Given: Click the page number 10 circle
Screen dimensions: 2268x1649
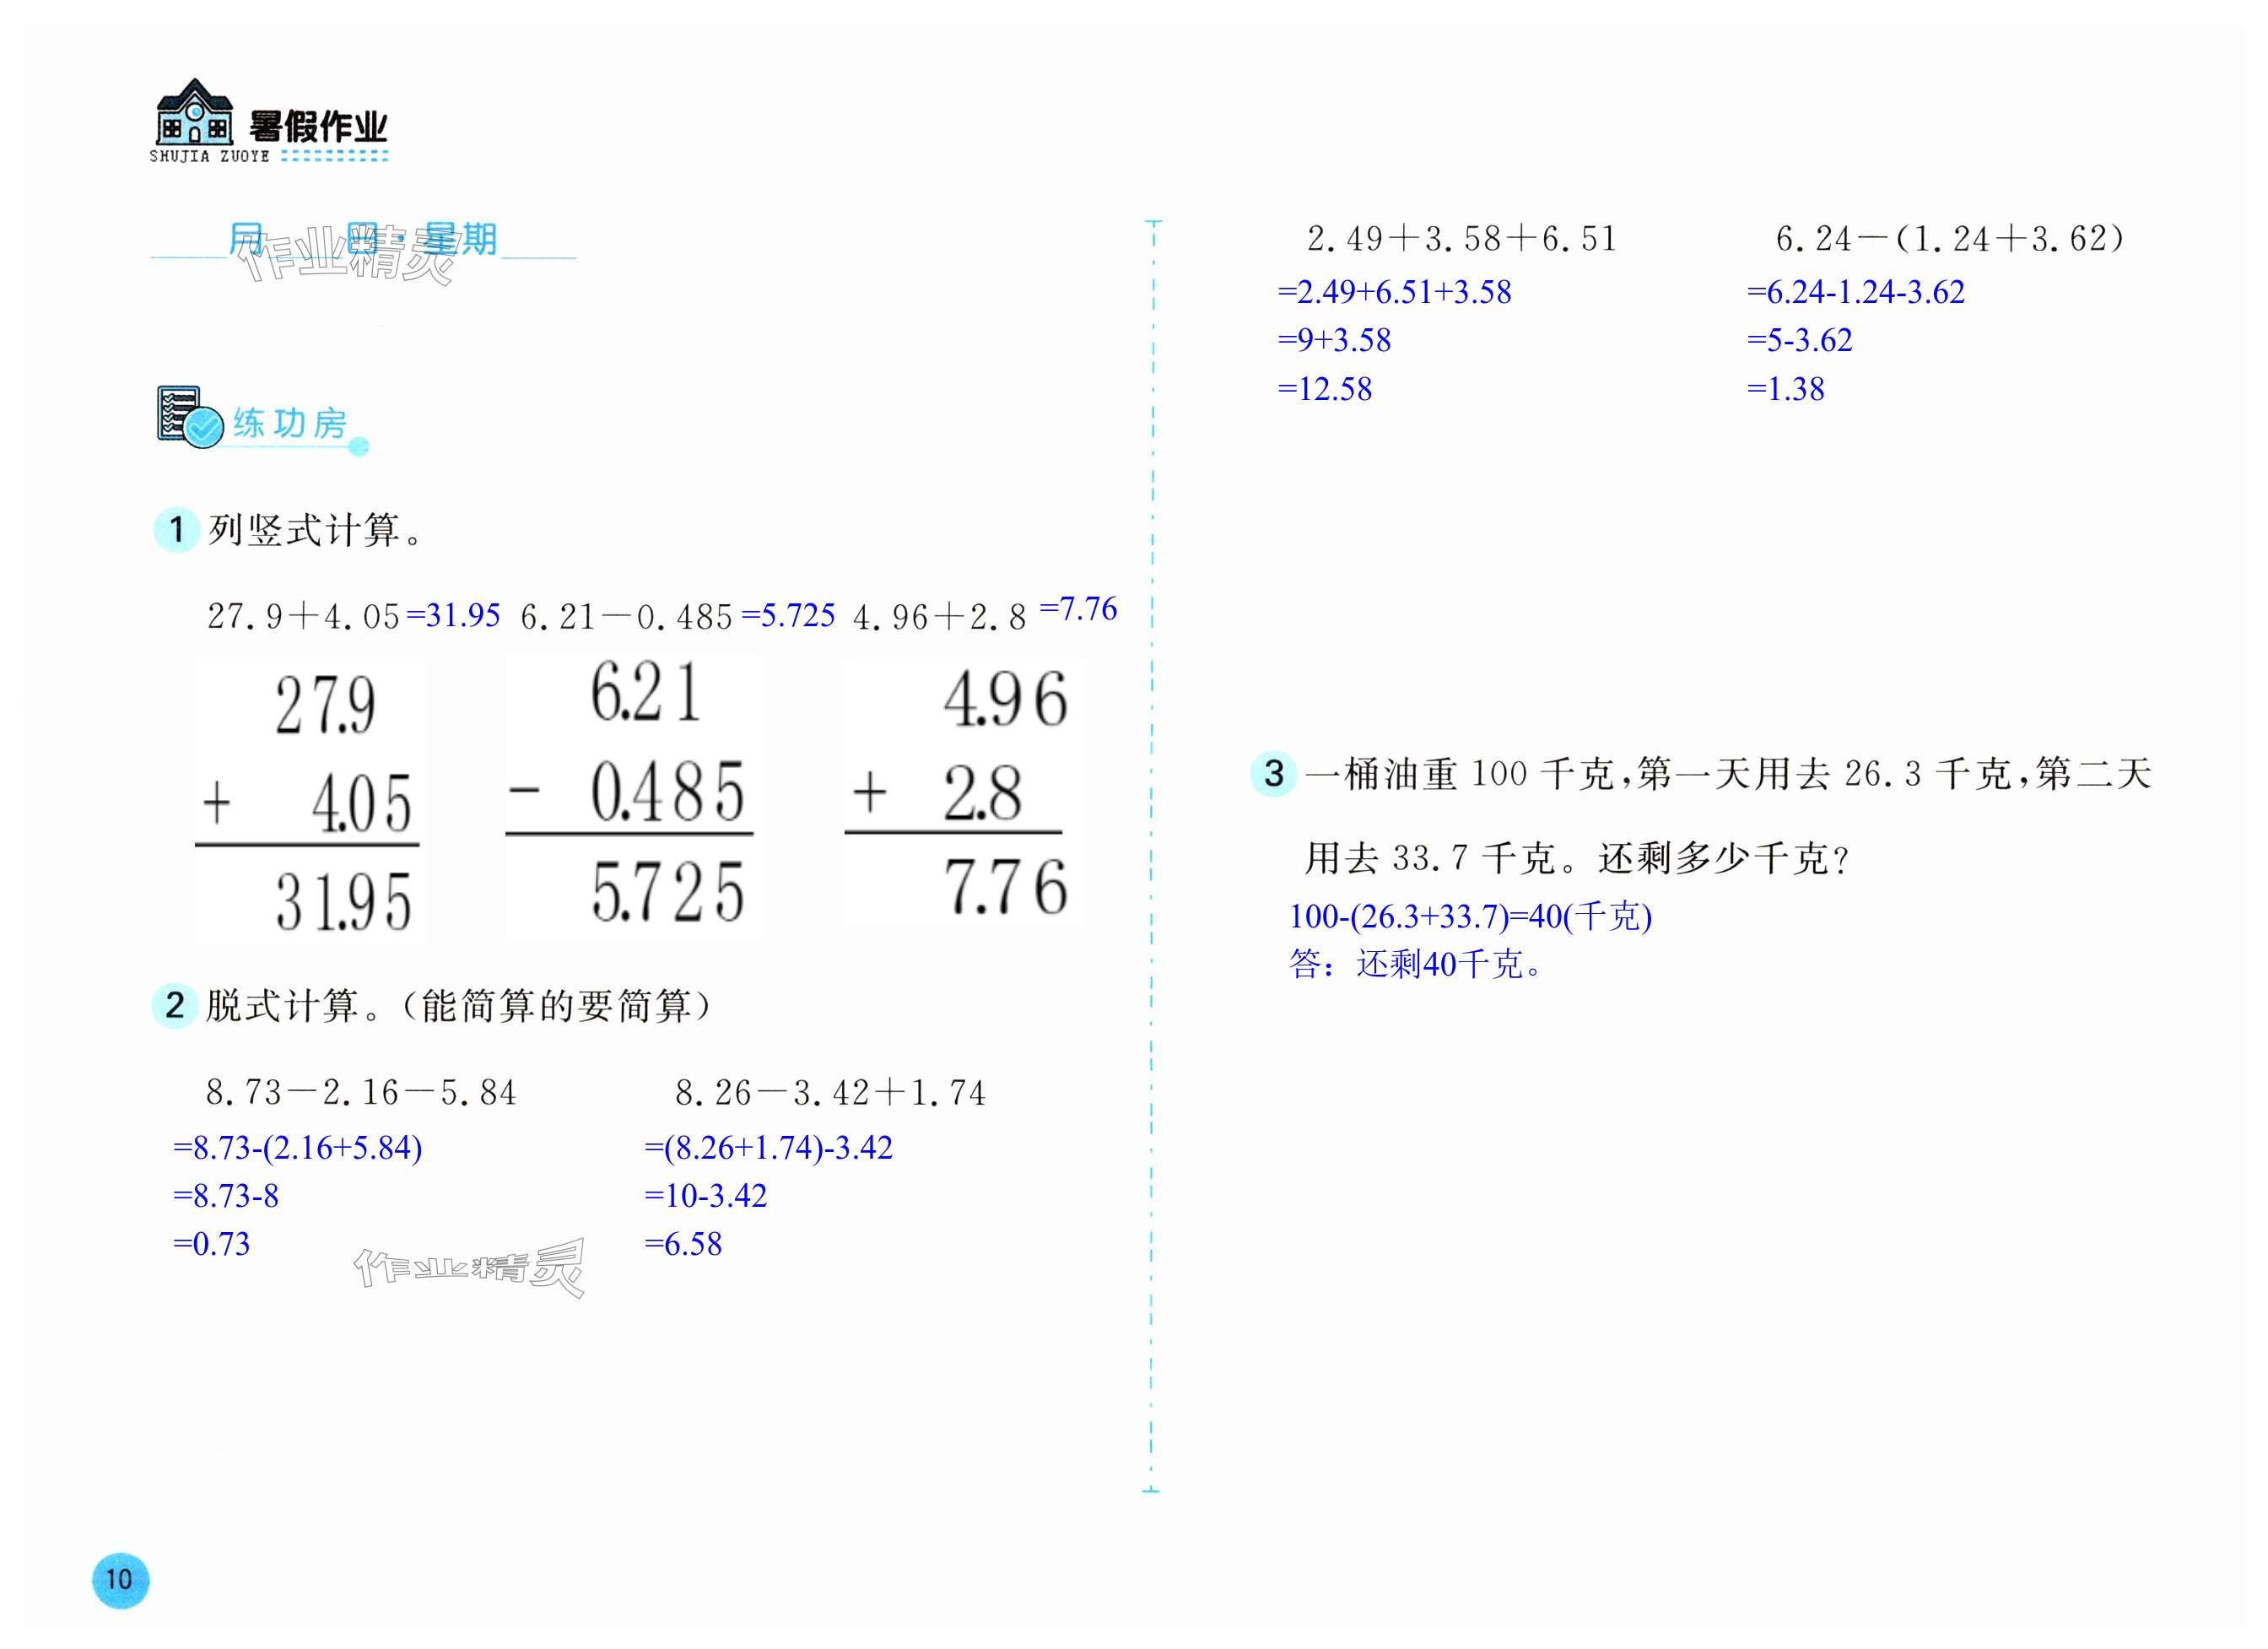Looking at the screenshot, I should [x=120, y=1579].
